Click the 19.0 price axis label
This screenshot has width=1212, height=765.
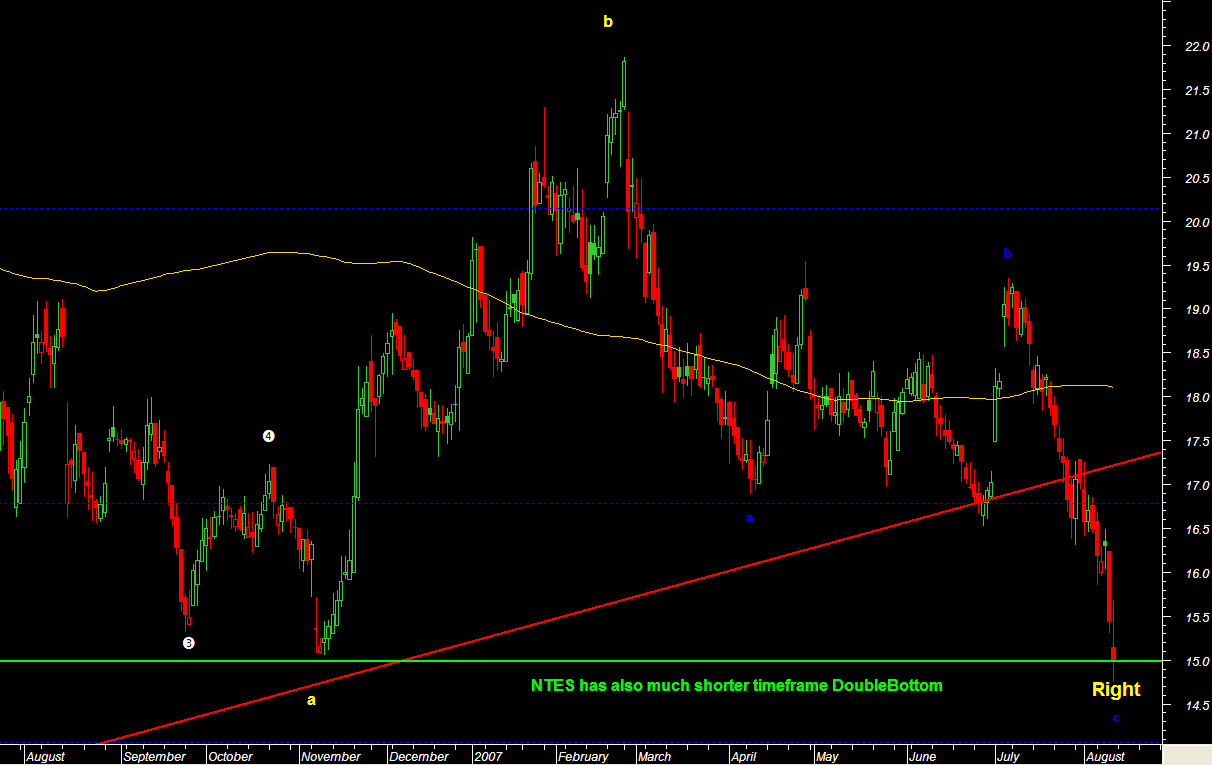coord(1198,310)
